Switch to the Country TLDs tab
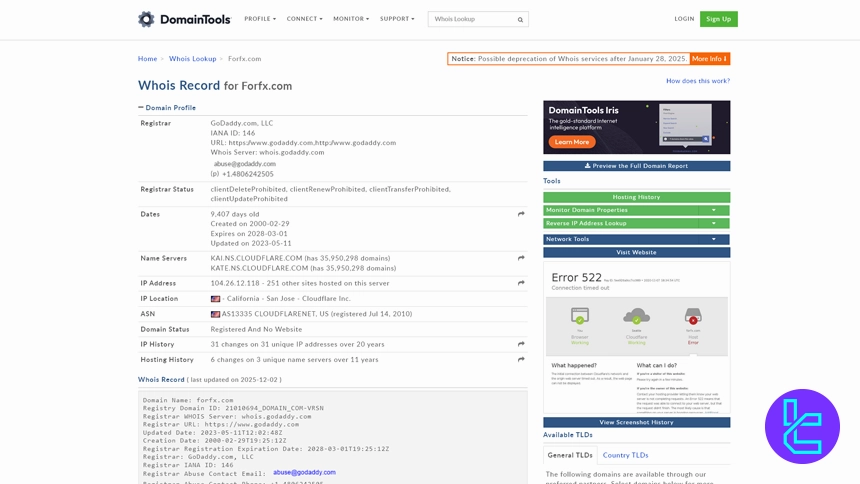This screenshot has height=484, width=860. [x=625, y=455]
